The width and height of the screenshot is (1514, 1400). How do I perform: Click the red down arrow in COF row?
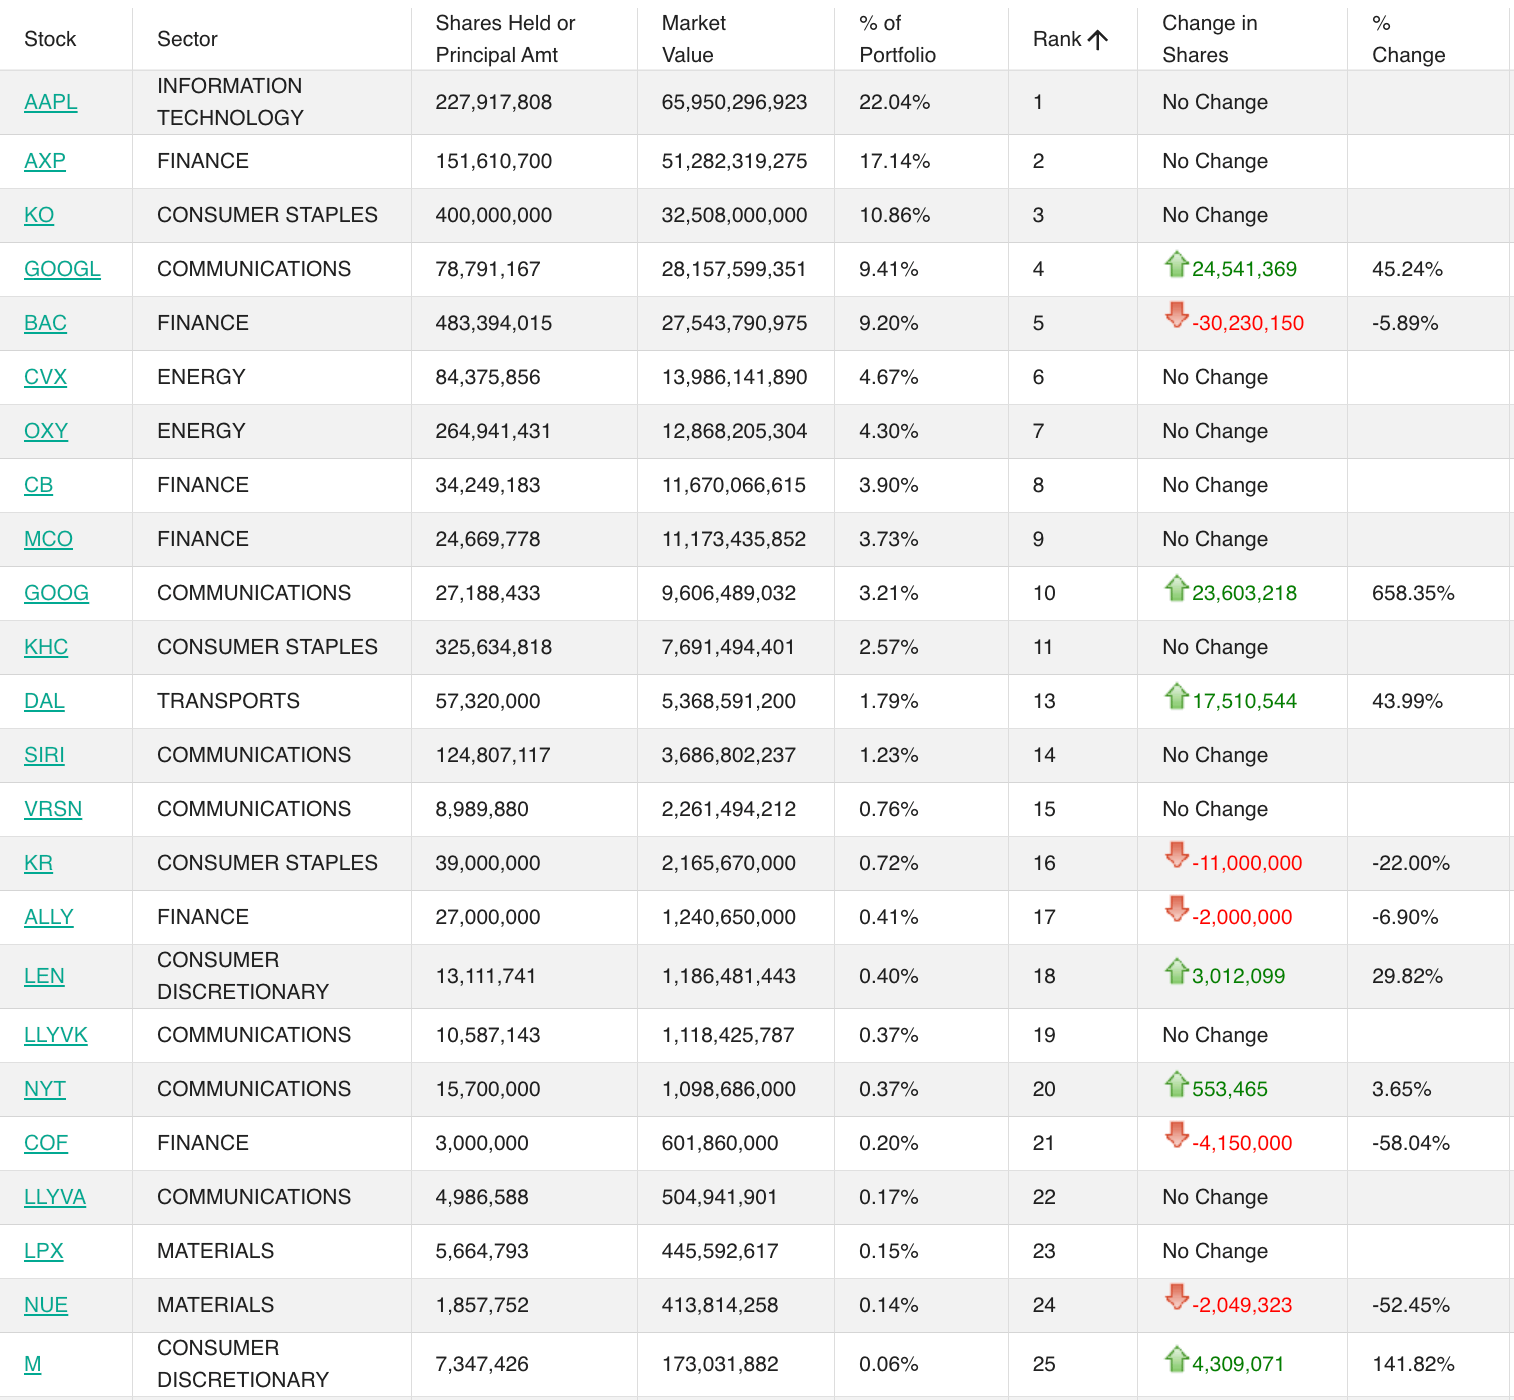point(1176,1136)
